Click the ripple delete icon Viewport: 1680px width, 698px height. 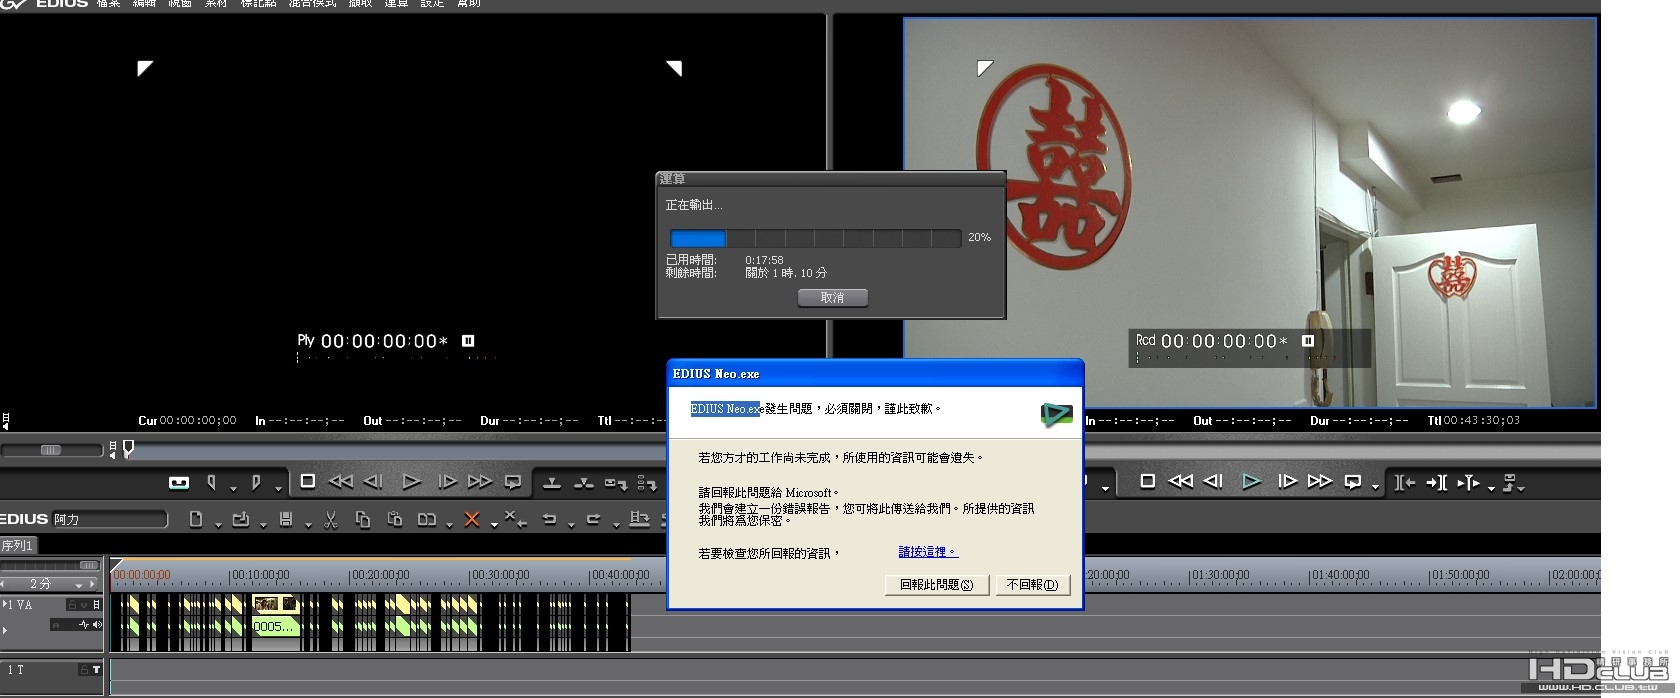click(514, 519)
